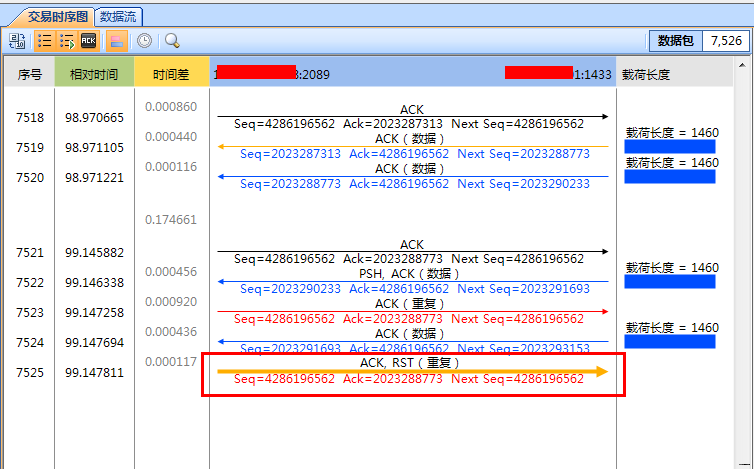The width and height of the screenshot is (754, 469).
Task: Click the 载荷长度 column header
Action: click(x=646, y=74)
